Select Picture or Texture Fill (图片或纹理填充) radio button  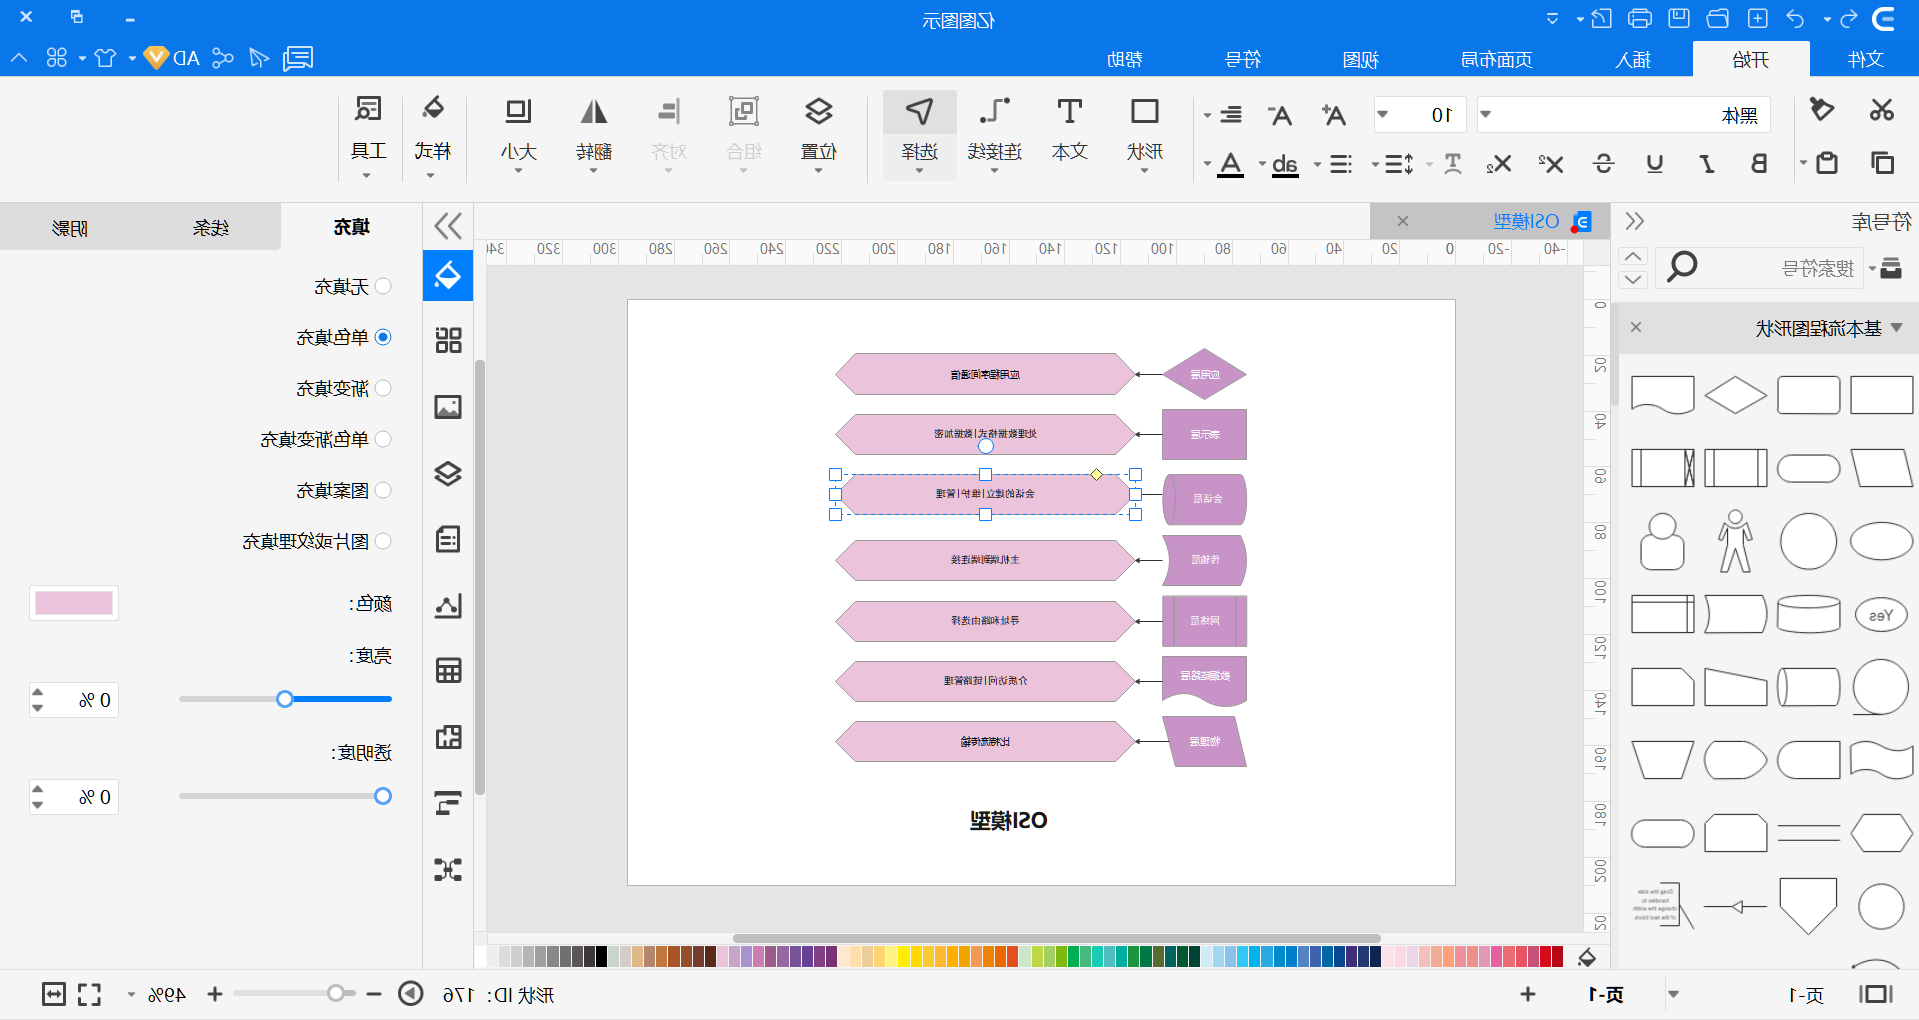tap(383, 541)
